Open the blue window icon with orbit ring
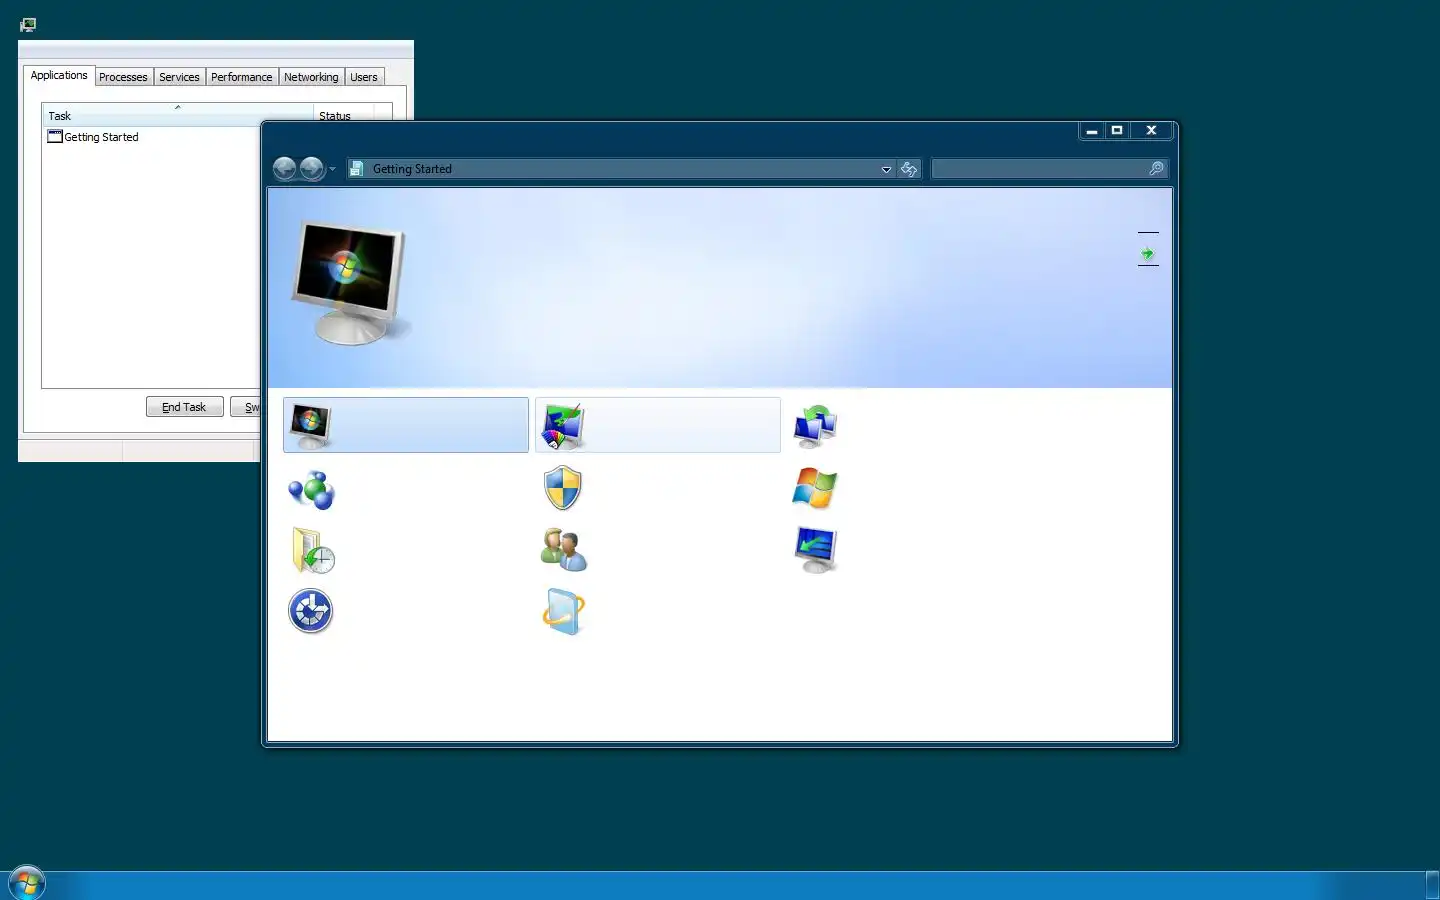This screenshot has width=1440, height=900. pyautogui.click(x=564, y=612)
